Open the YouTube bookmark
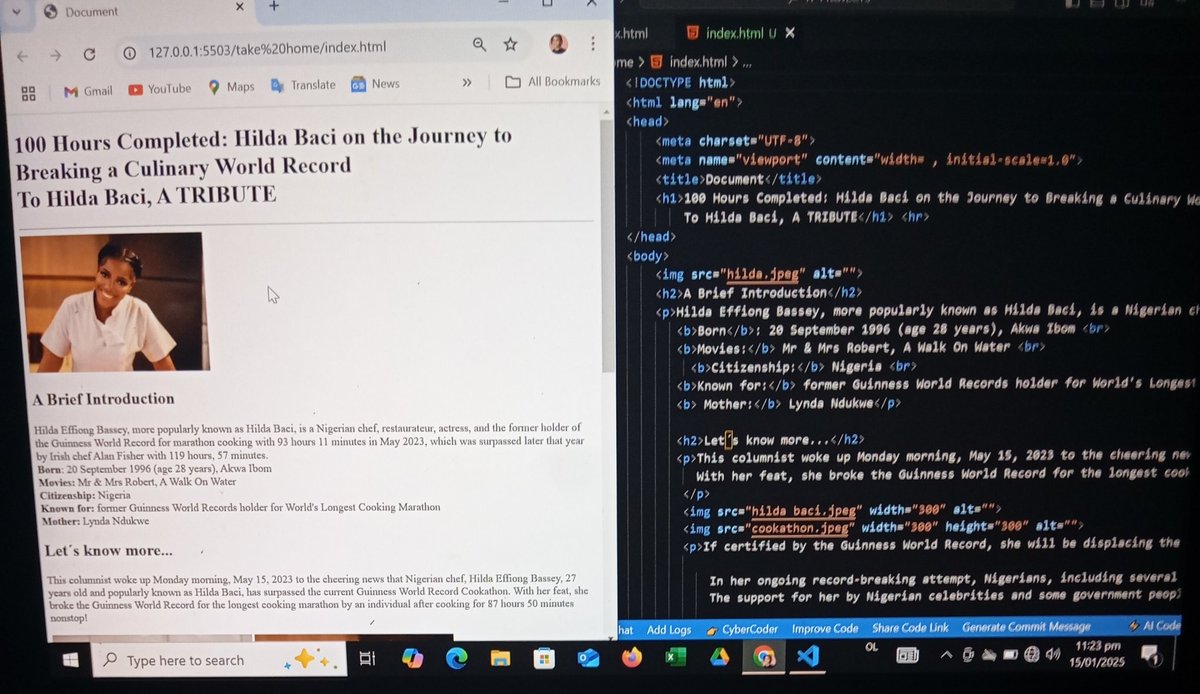1200x694 pixels. pos(159,89)
